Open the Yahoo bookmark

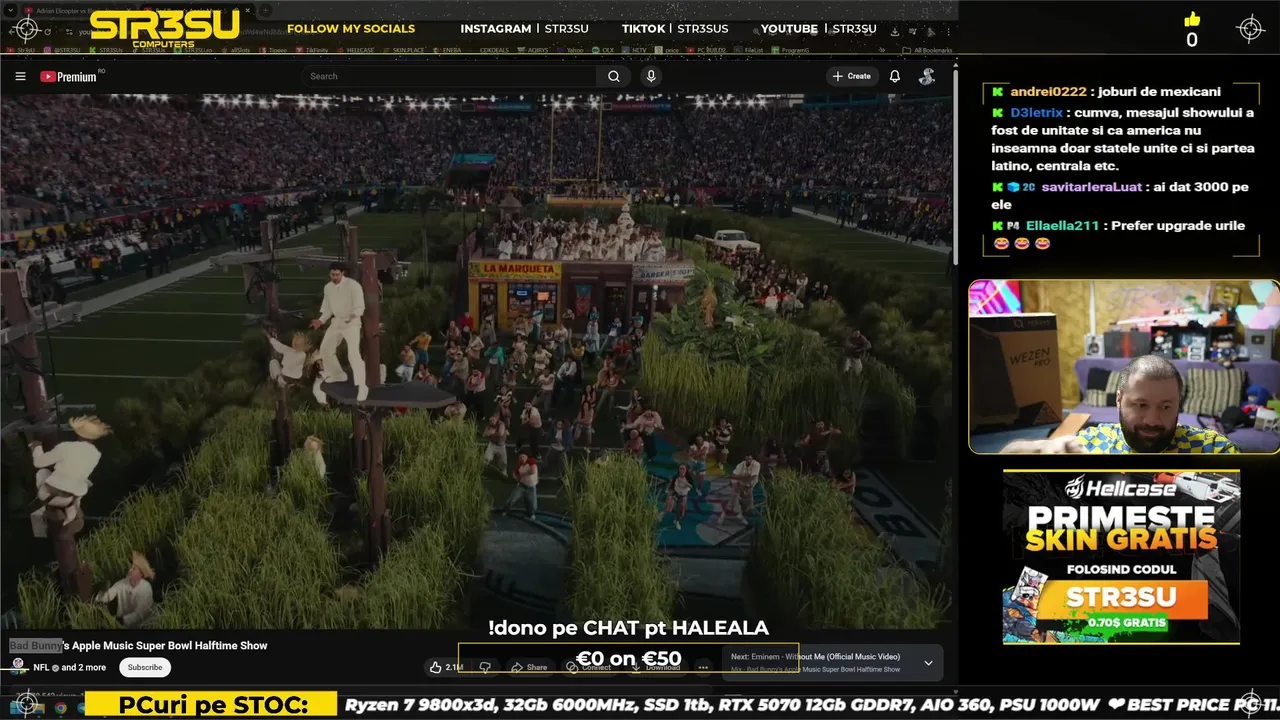tap(570, 50)
